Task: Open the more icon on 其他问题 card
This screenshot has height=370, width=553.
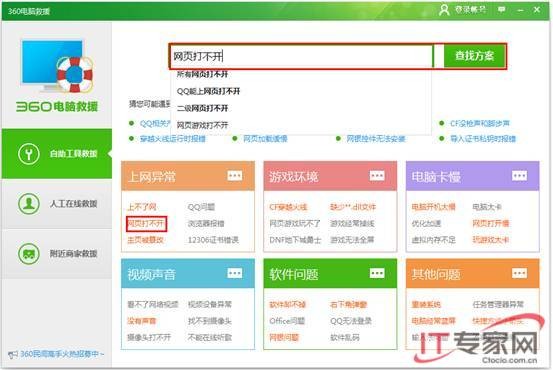Action: (x=519, y=273)
